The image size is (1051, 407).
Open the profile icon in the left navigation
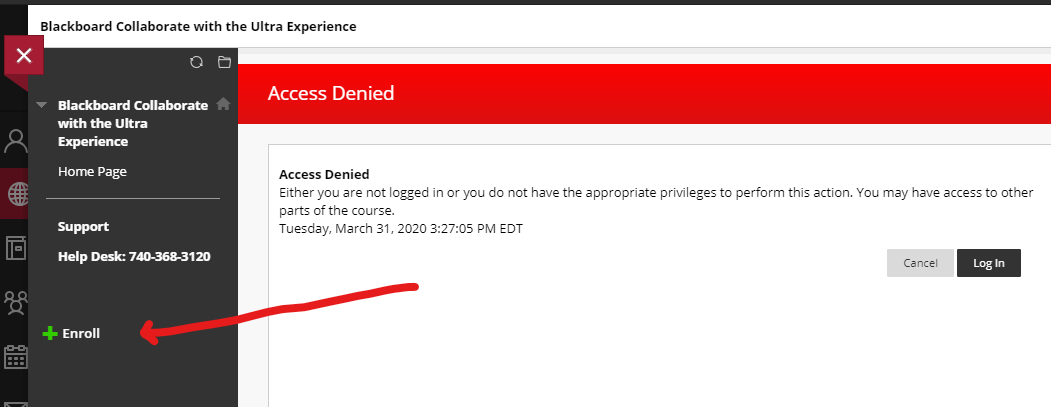[15, 140]
